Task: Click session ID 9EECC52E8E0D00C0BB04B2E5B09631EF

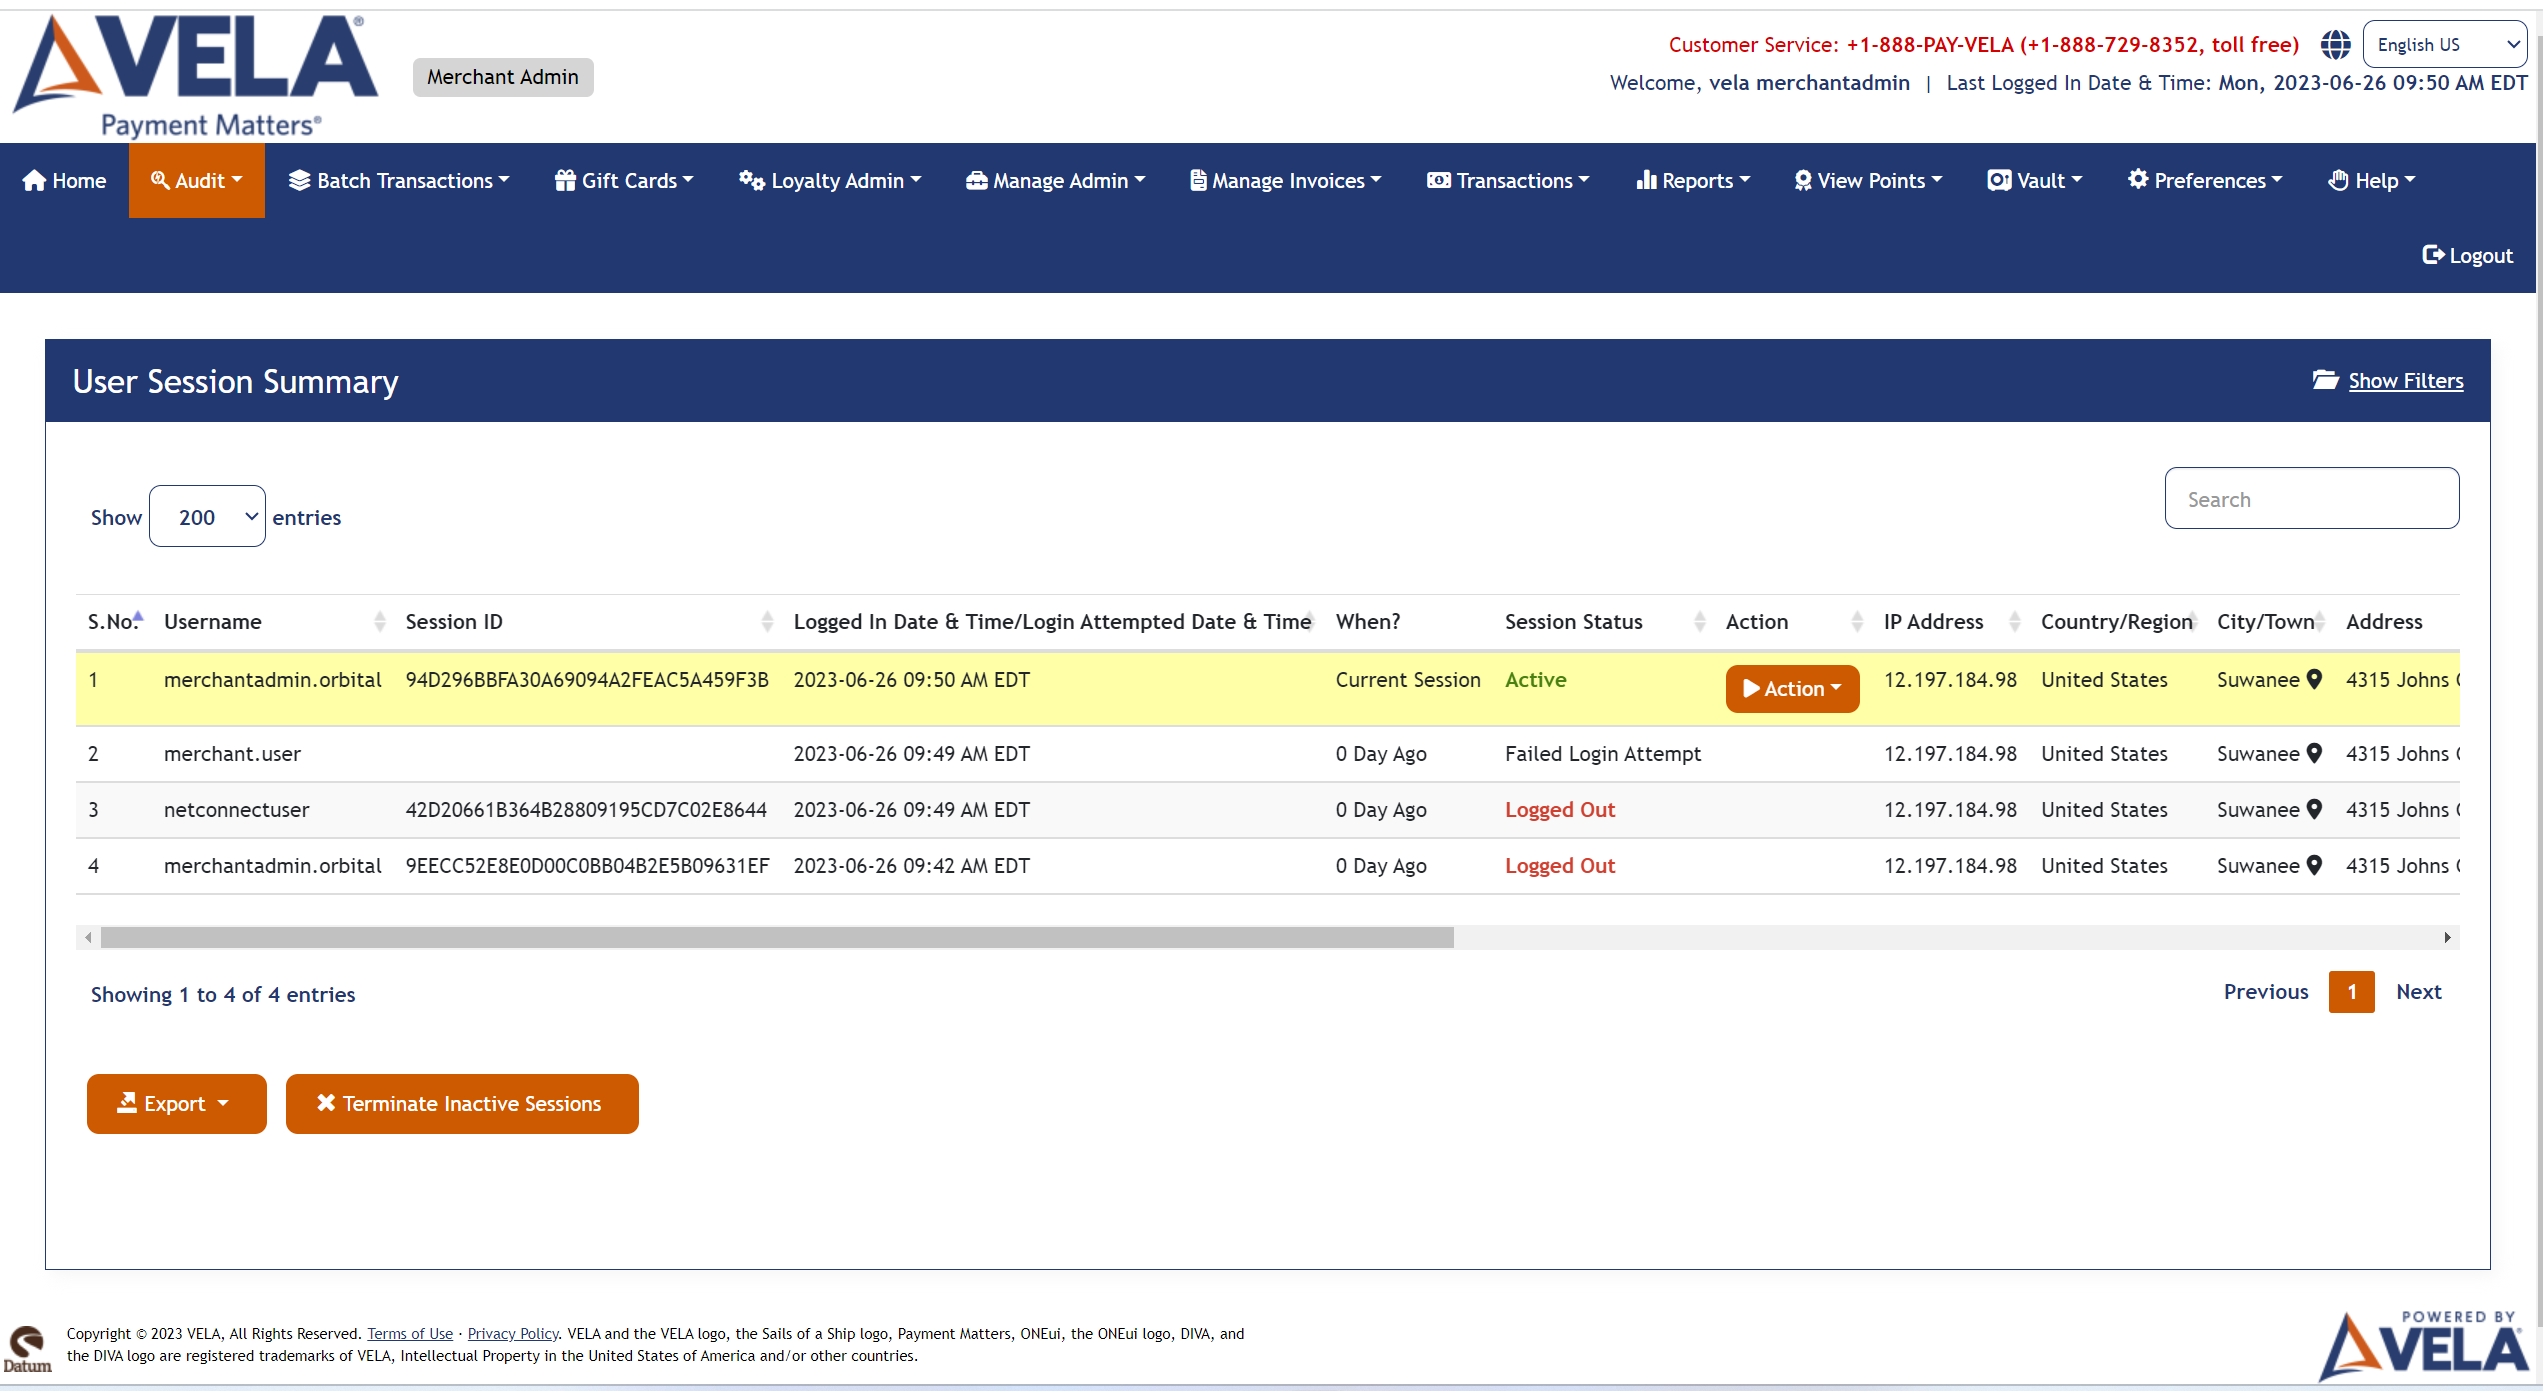Action: pos(587,865)
